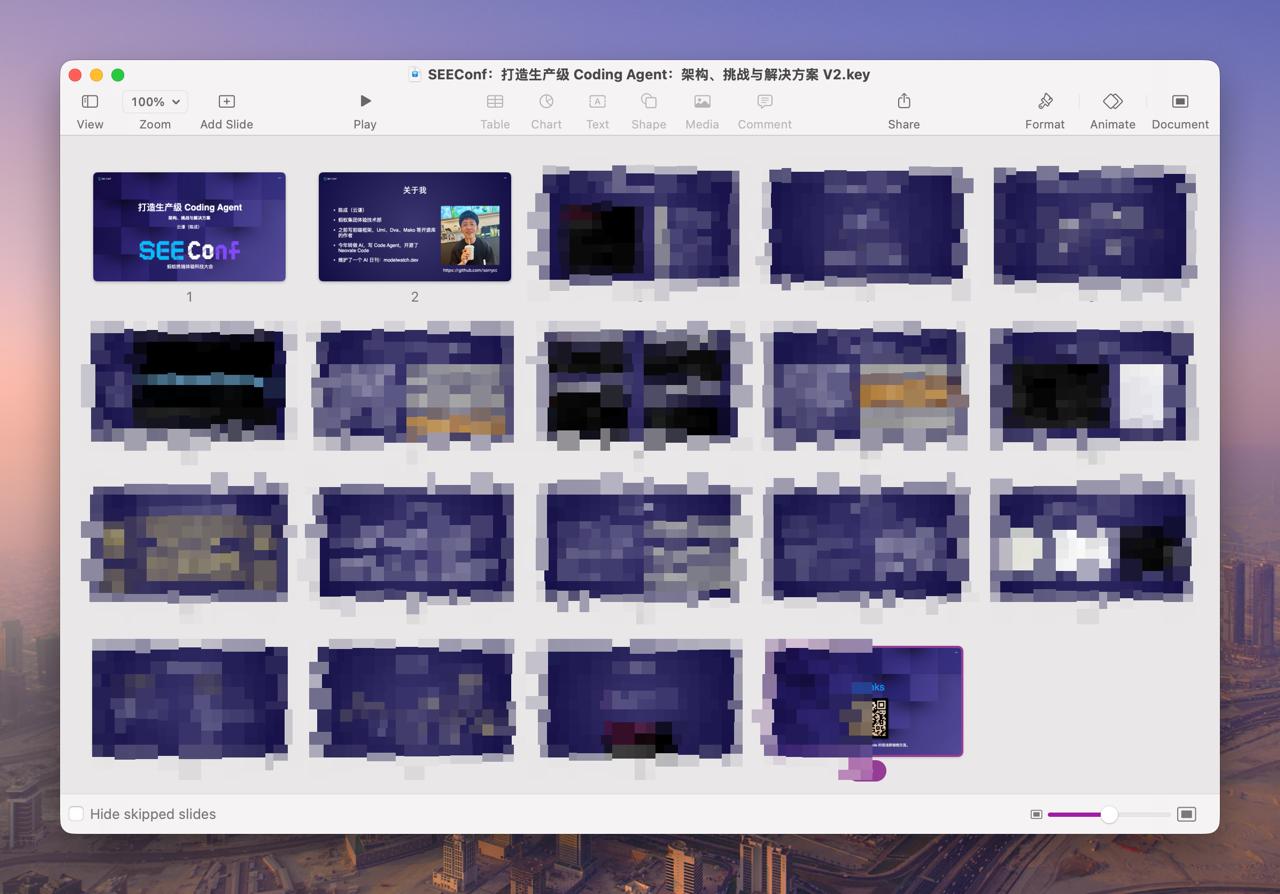Play the slideshow

(365, 101)
